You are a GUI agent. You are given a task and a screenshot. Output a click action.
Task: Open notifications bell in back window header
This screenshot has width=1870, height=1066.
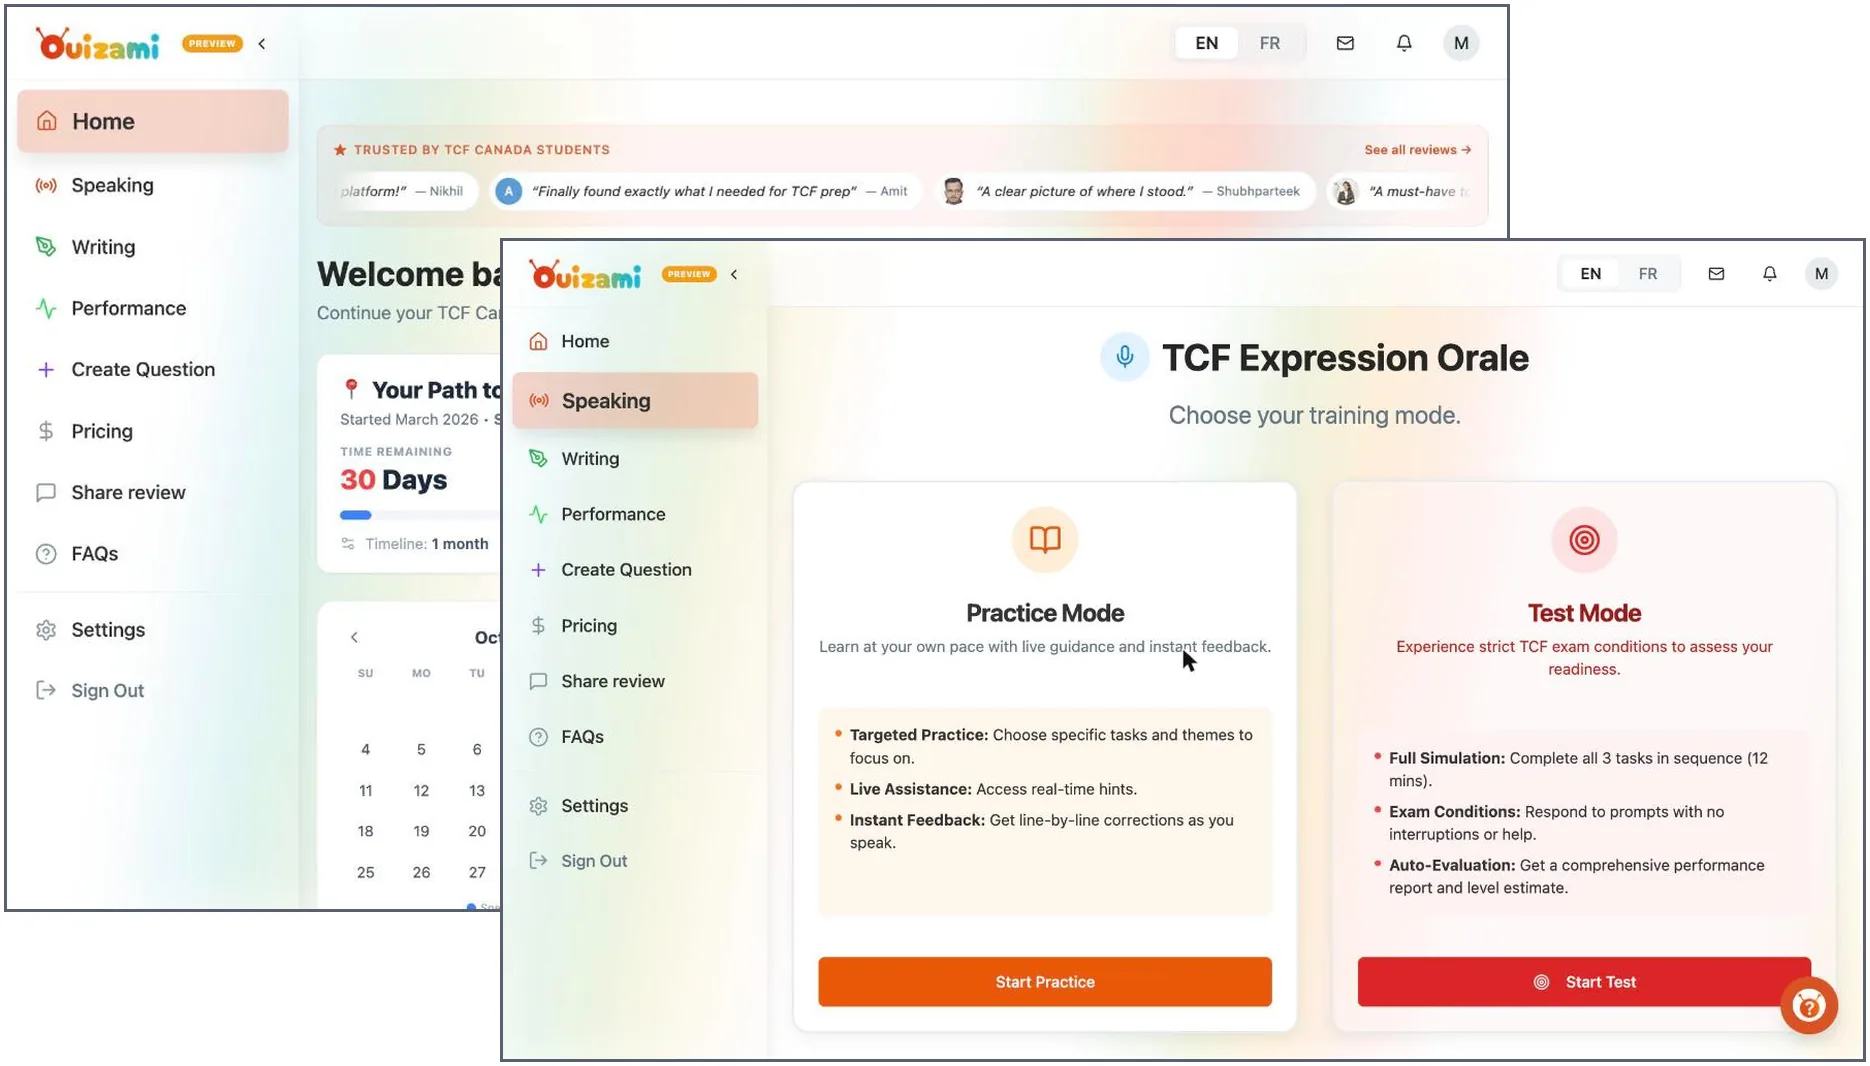[x=1404, y=43]
